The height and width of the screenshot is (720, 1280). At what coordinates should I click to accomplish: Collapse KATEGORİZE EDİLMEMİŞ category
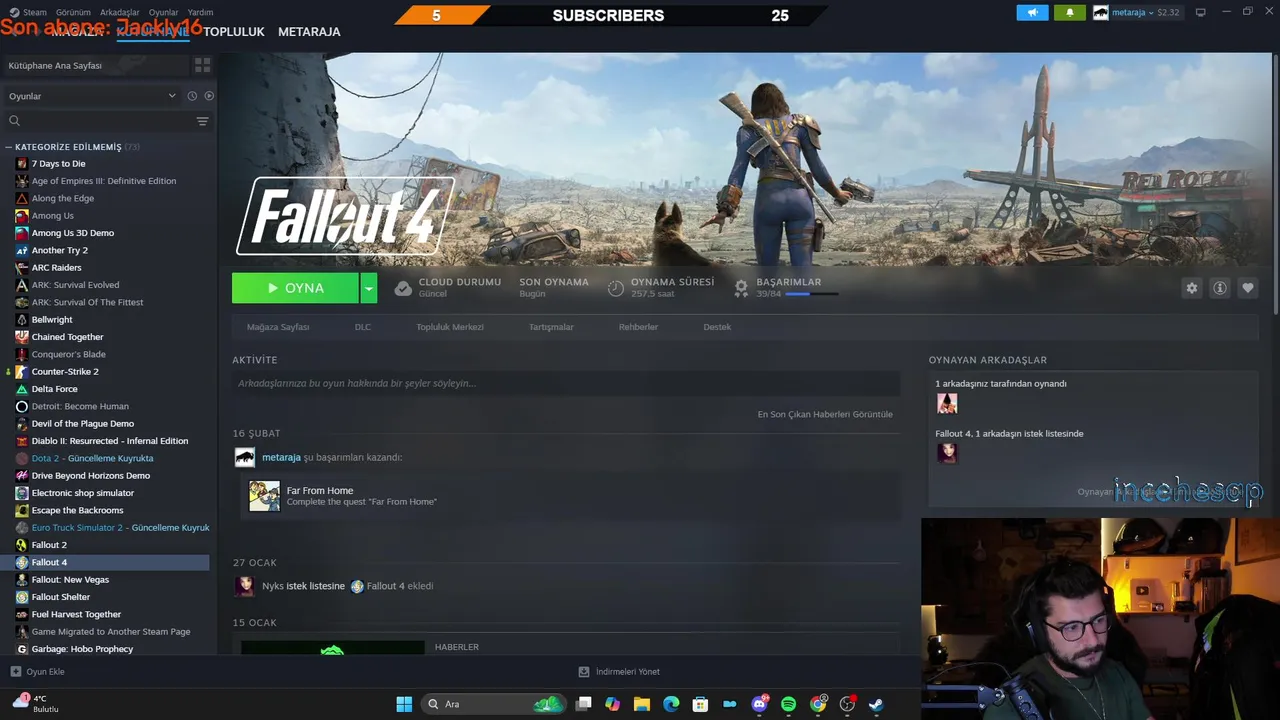point(8,147)
